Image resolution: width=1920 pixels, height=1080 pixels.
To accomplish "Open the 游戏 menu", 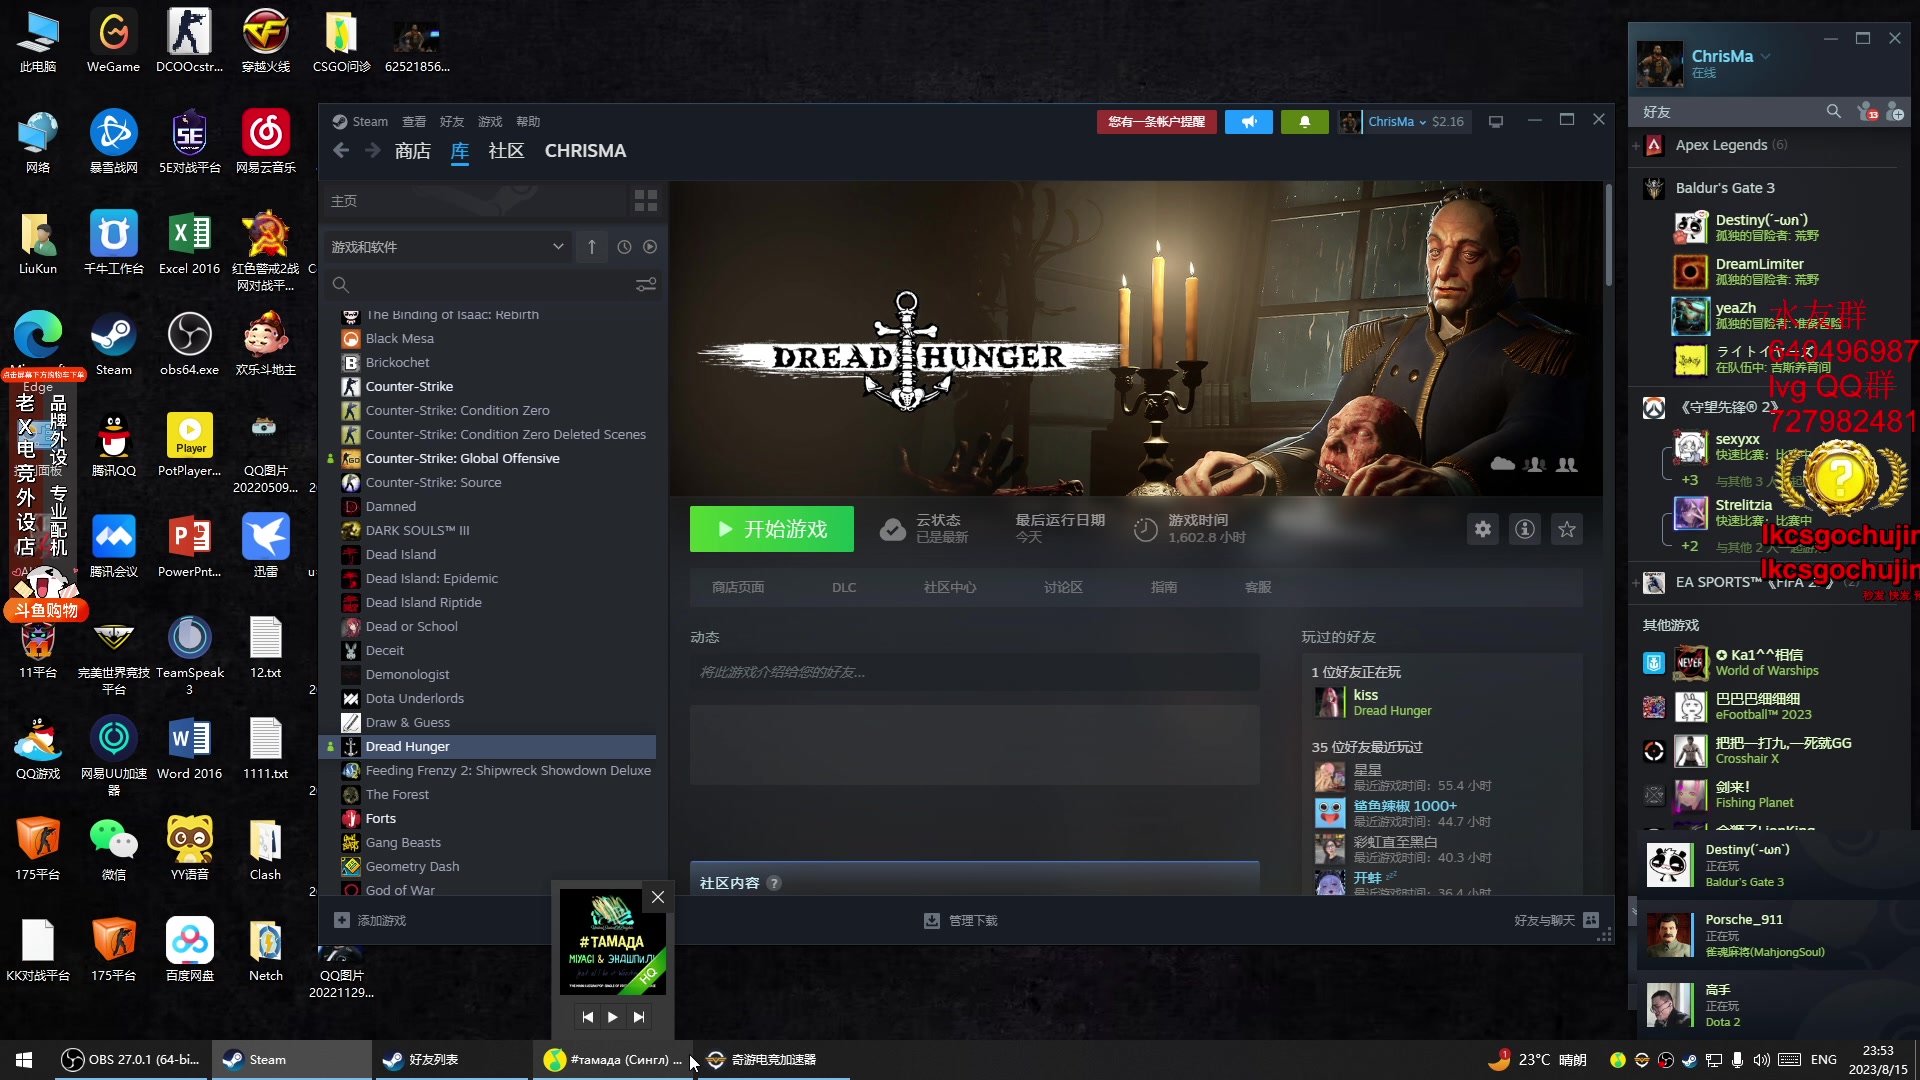I will tap(490, 121).
